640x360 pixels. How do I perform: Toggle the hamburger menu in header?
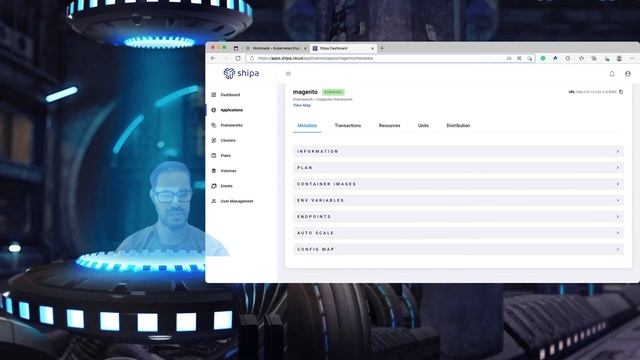[x=288, y=74]
